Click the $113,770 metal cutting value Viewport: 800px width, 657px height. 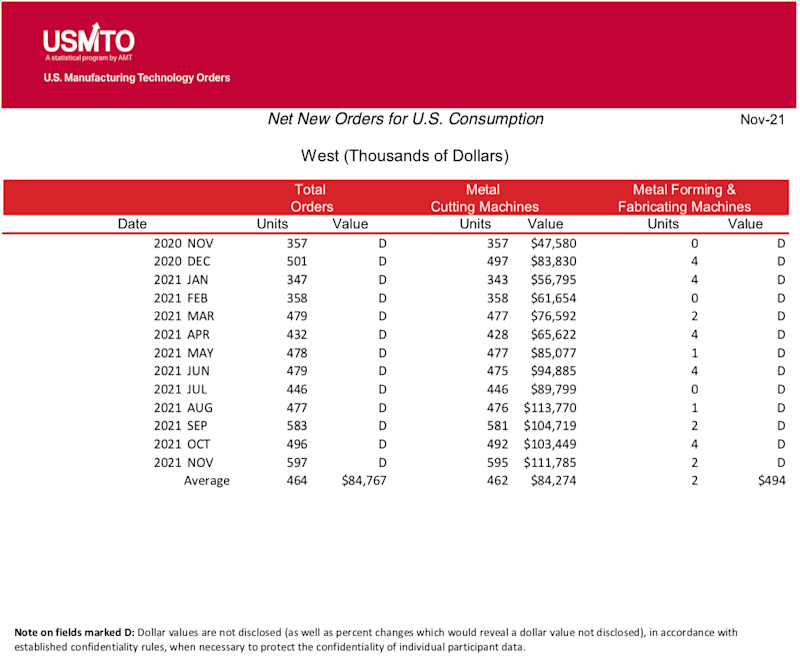pyautogui.click(x=550, y=408)
